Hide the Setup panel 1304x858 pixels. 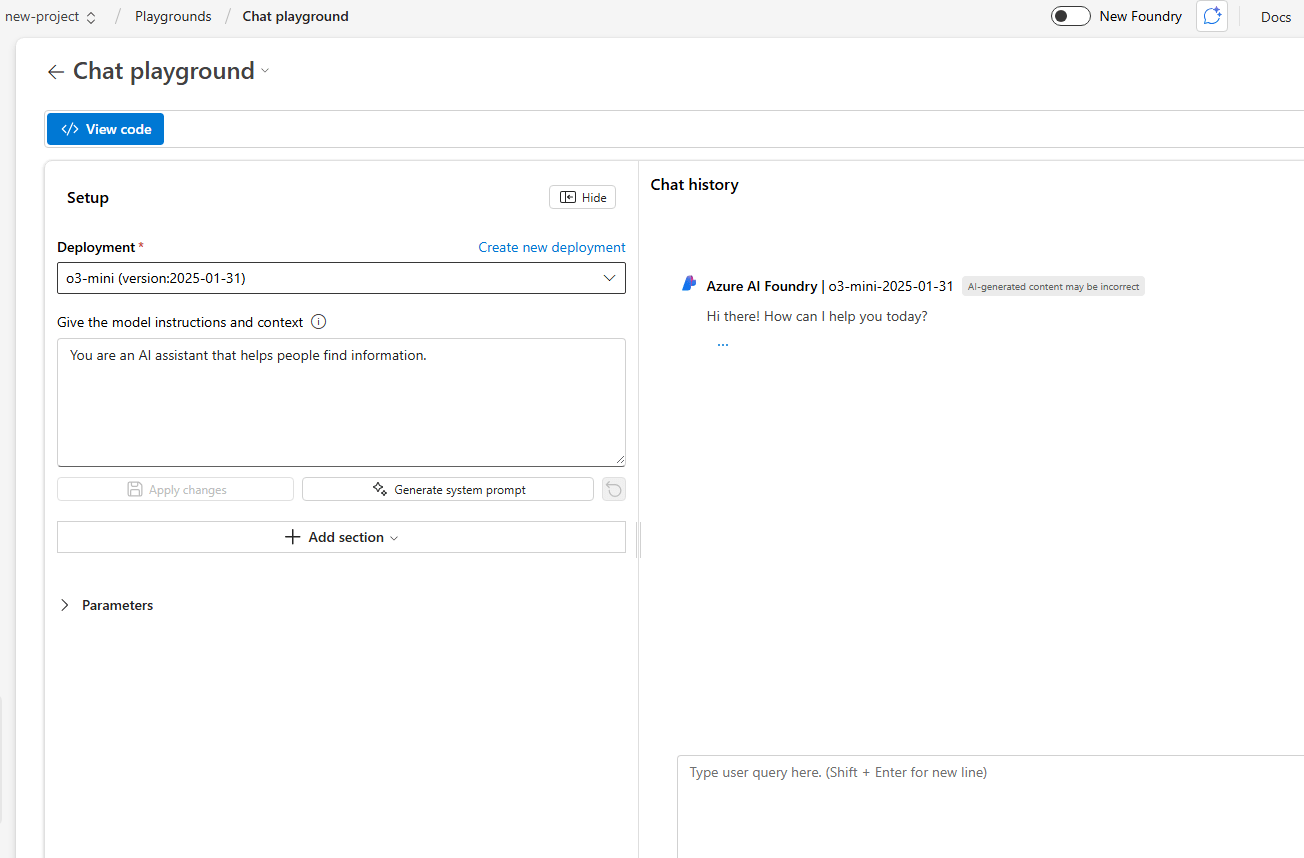pyautogui.click(x=583, y=197)
